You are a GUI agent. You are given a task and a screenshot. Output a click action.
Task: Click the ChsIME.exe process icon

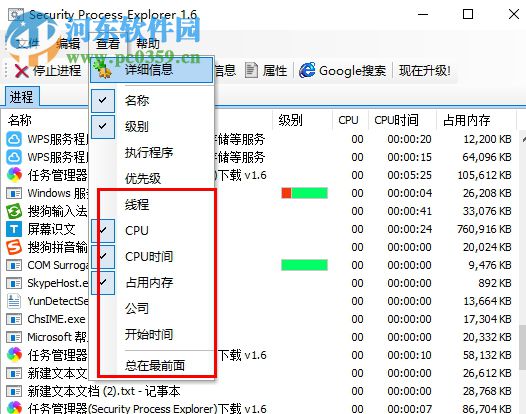pos(14,319)
